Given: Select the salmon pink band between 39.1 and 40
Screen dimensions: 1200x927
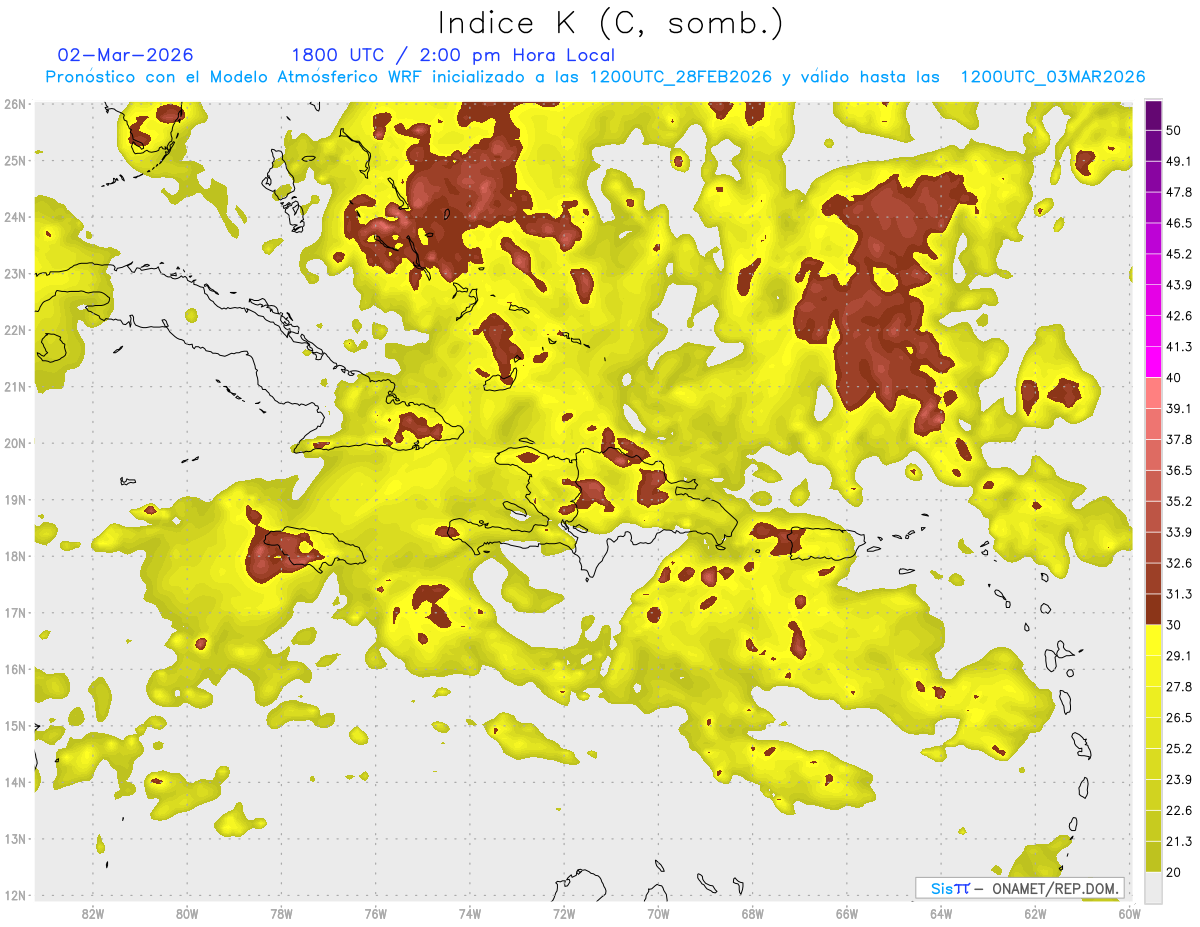Looking at the screenshot, I should tap(1153, 393).
